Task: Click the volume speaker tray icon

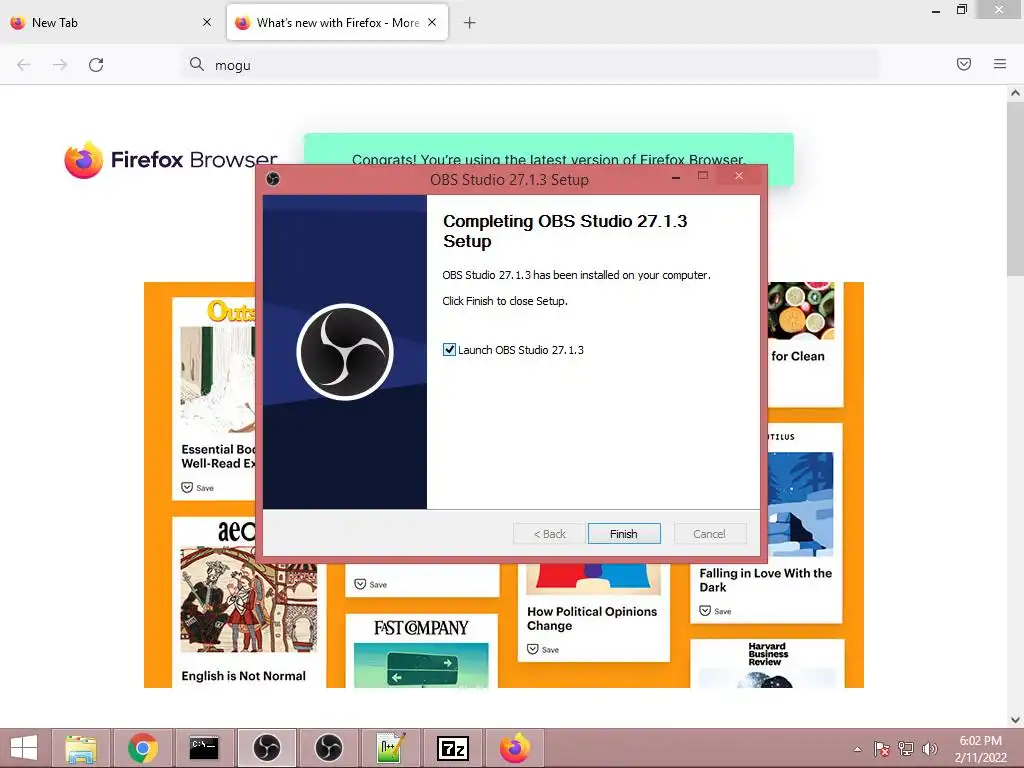Action: point(930,749)
